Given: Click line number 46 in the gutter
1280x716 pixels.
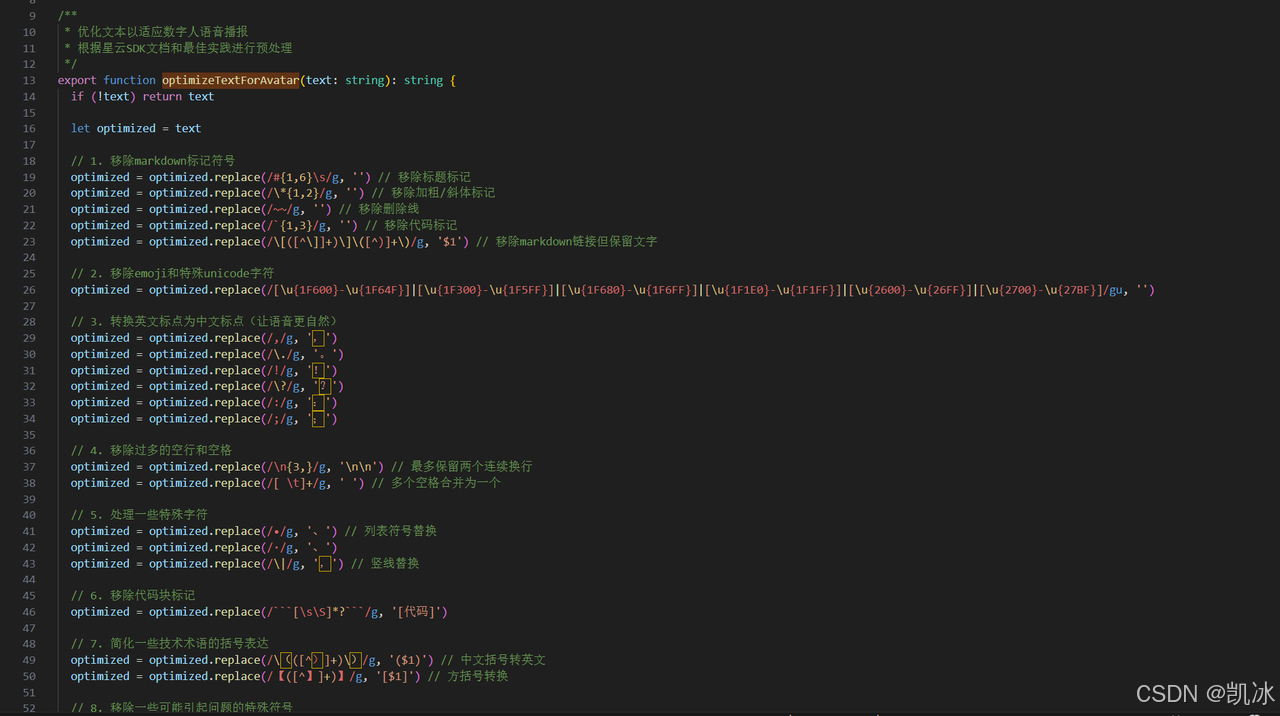Looking at the screenshot, I should coord(30,611).
